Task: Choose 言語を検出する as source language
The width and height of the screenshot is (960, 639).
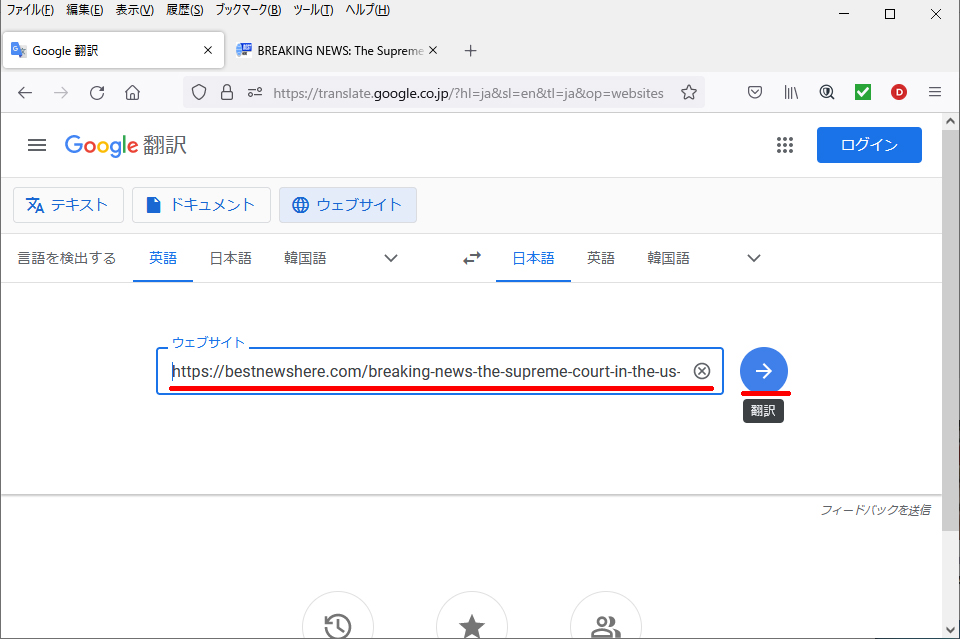Action: click(67, 258)
